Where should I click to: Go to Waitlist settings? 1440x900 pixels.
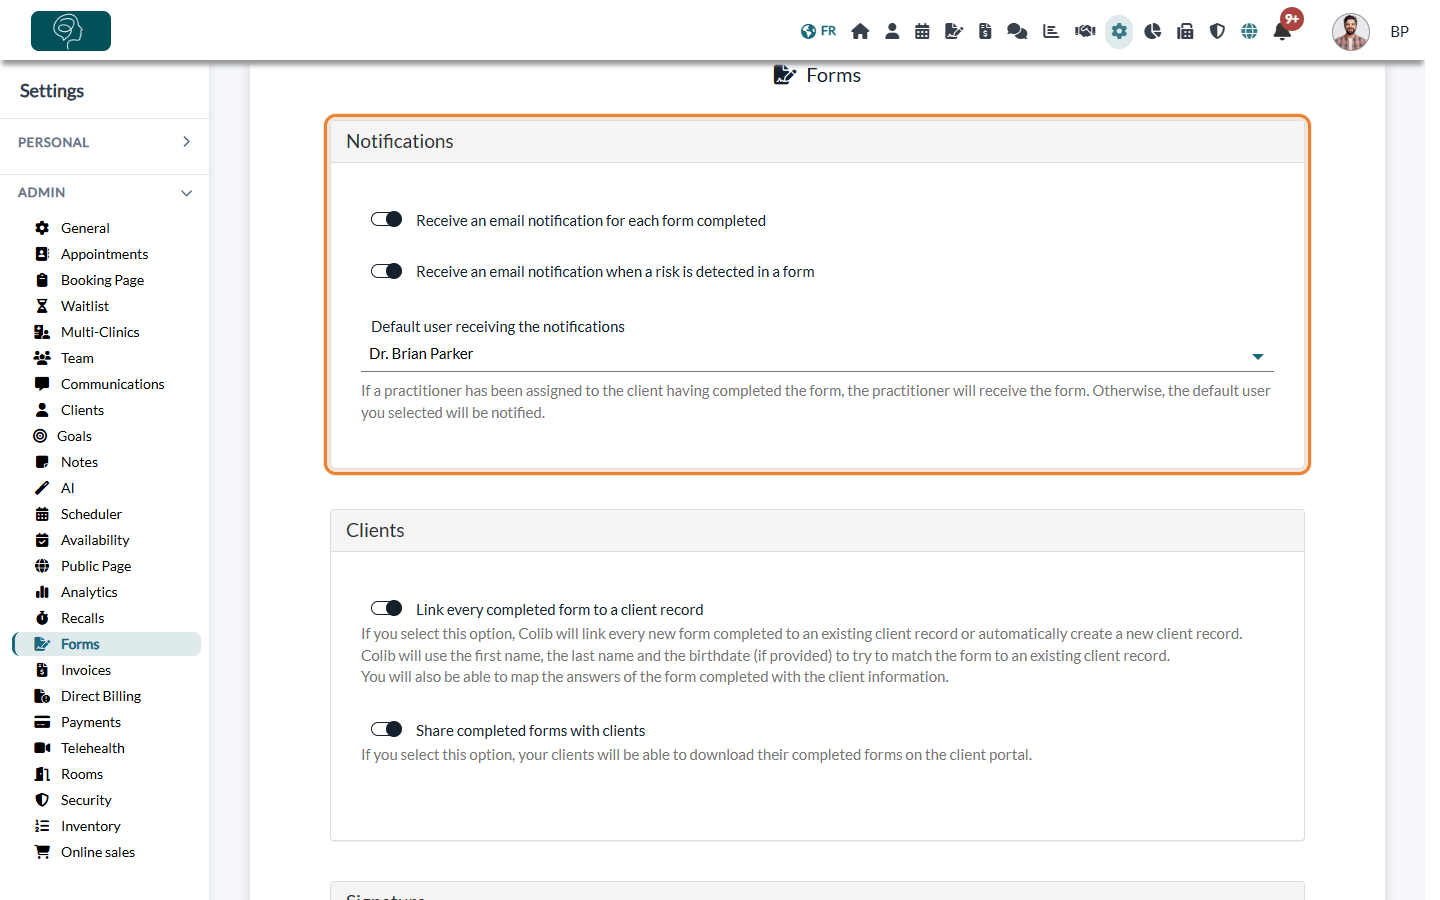(x=85, y=306)
